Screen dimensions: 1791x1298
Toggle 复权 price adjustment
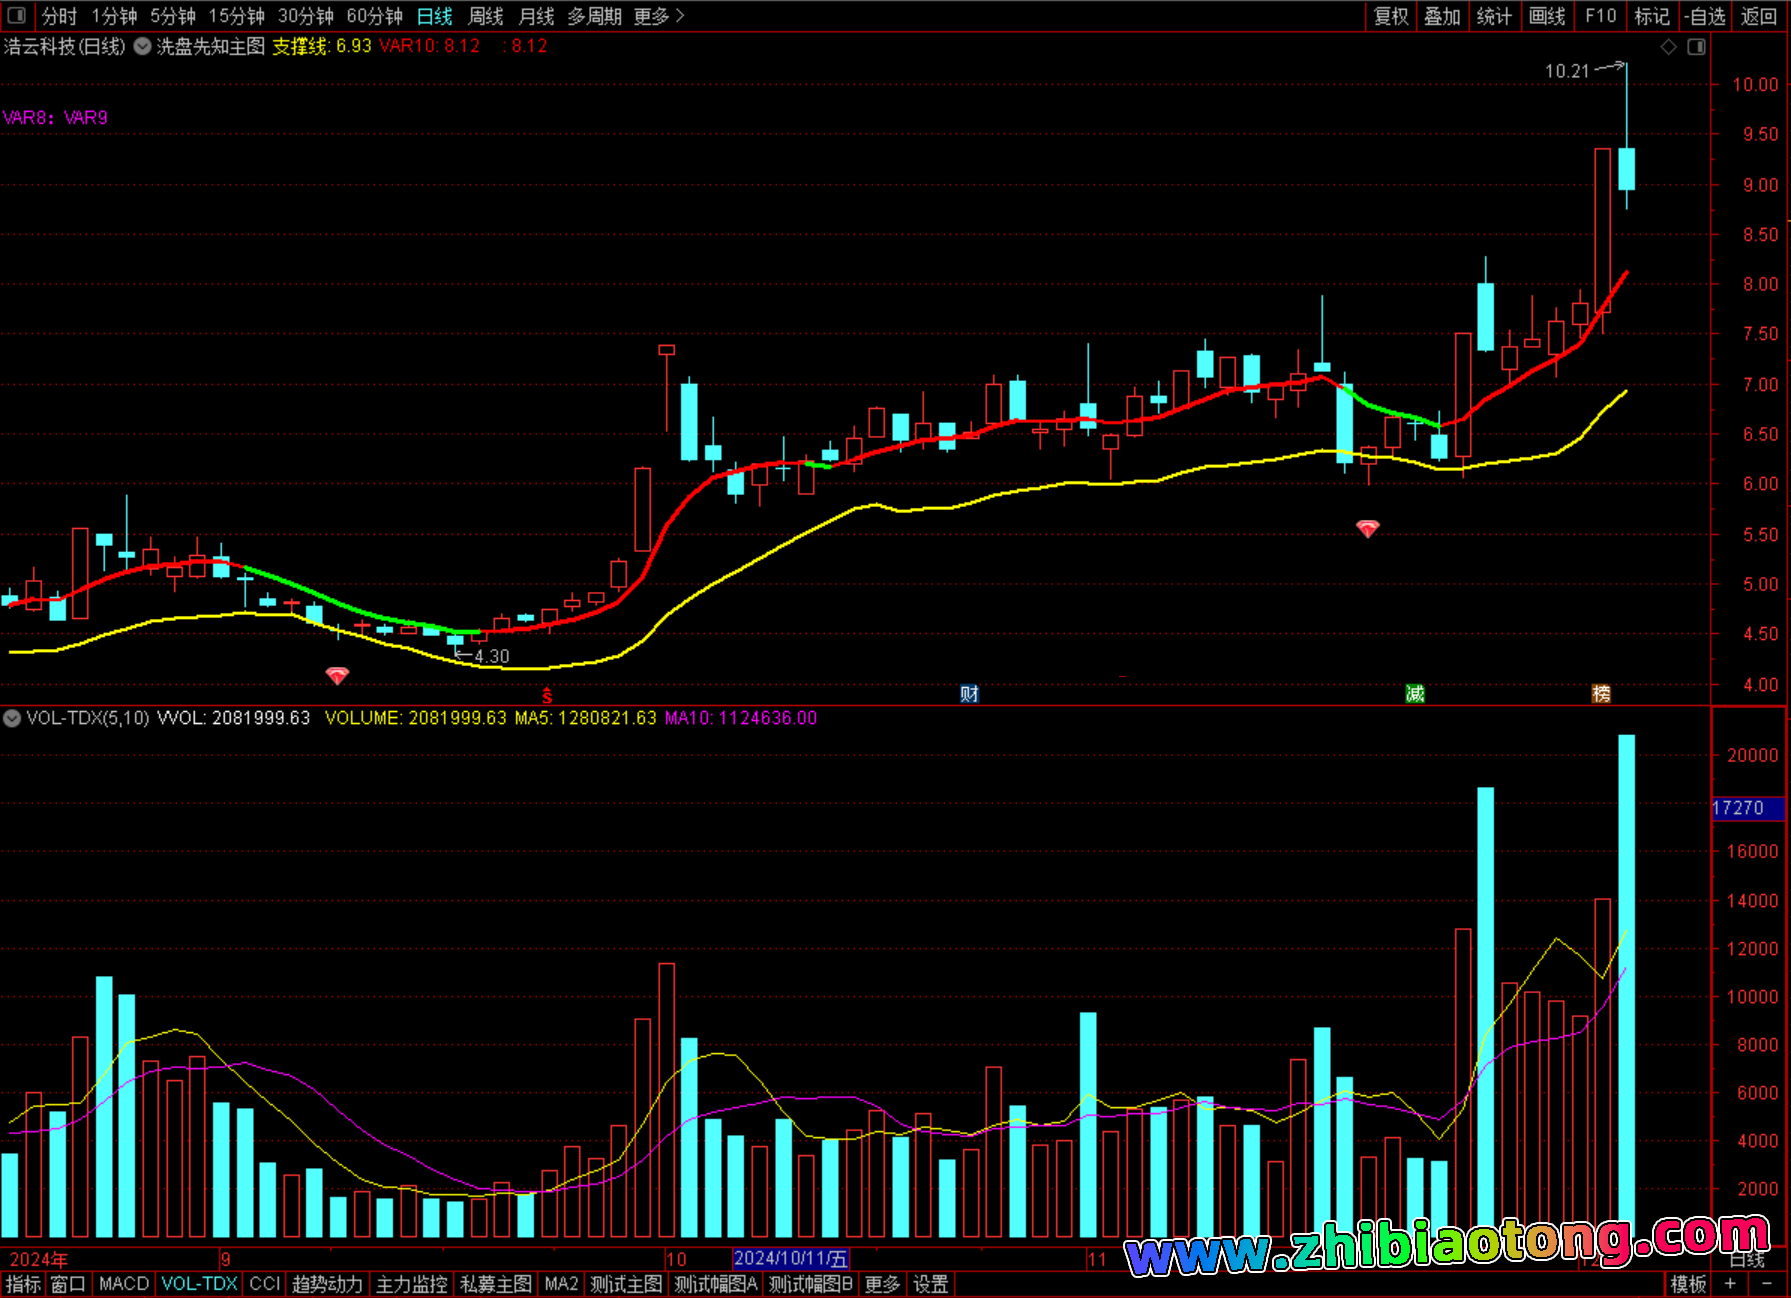tap(1391, 16)
